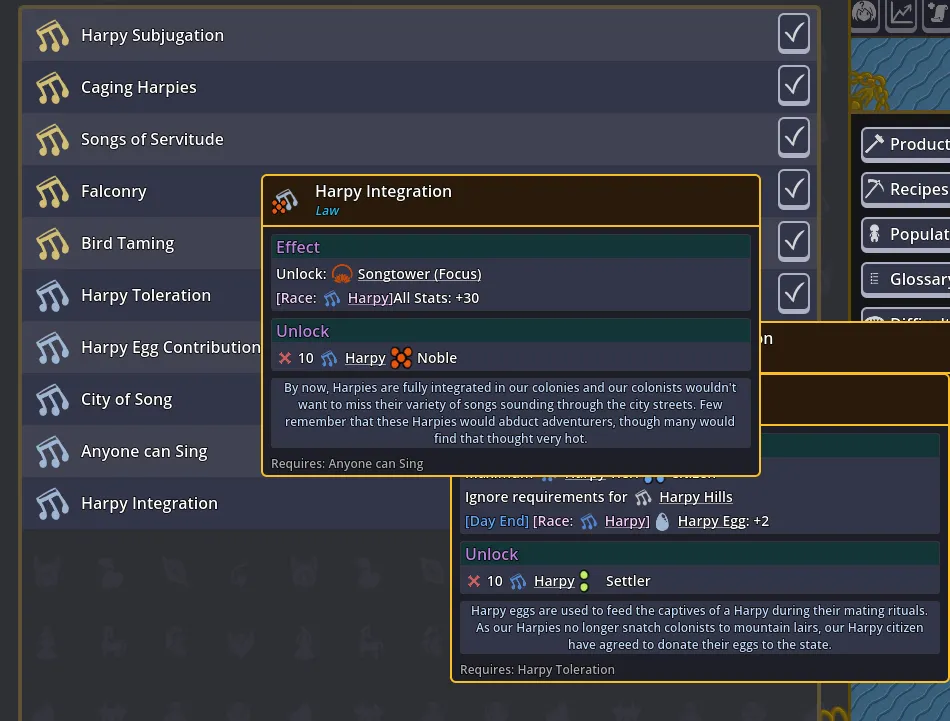Click the Harpy Integration tooltip header icon

[285, 201]
